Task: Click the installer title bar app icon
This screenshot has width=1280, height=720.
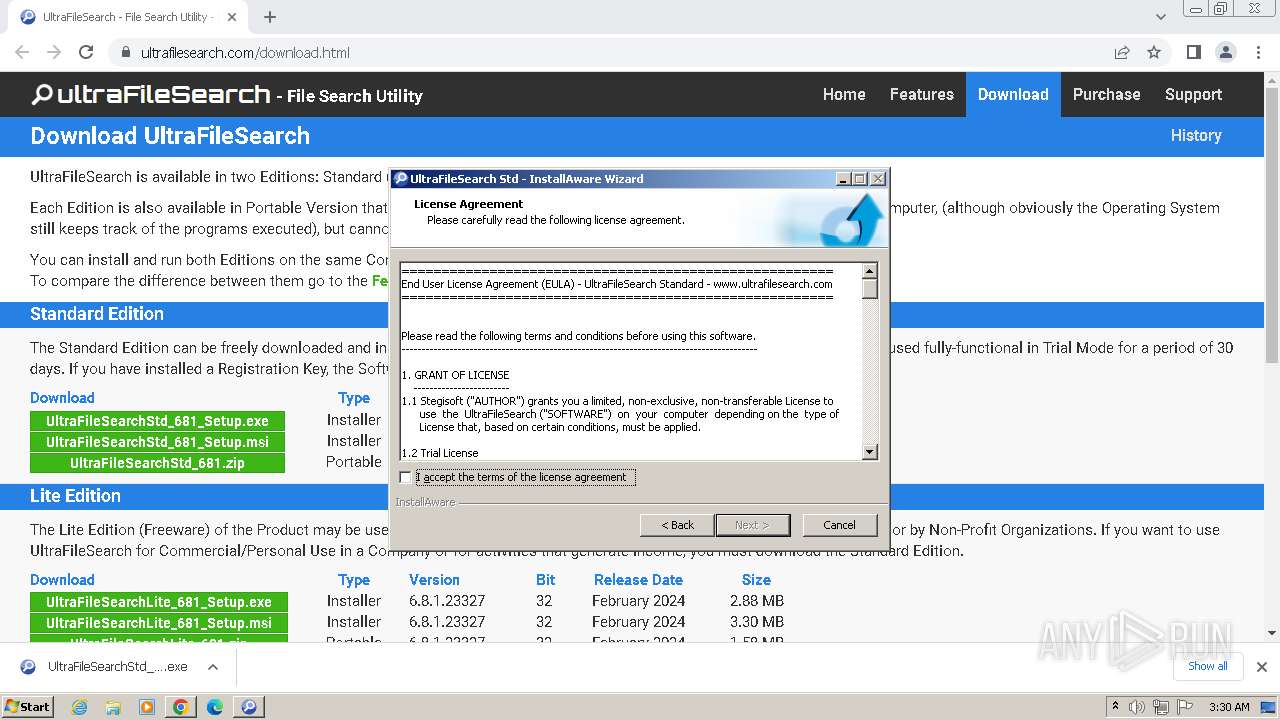Action: tap(401, 179)
